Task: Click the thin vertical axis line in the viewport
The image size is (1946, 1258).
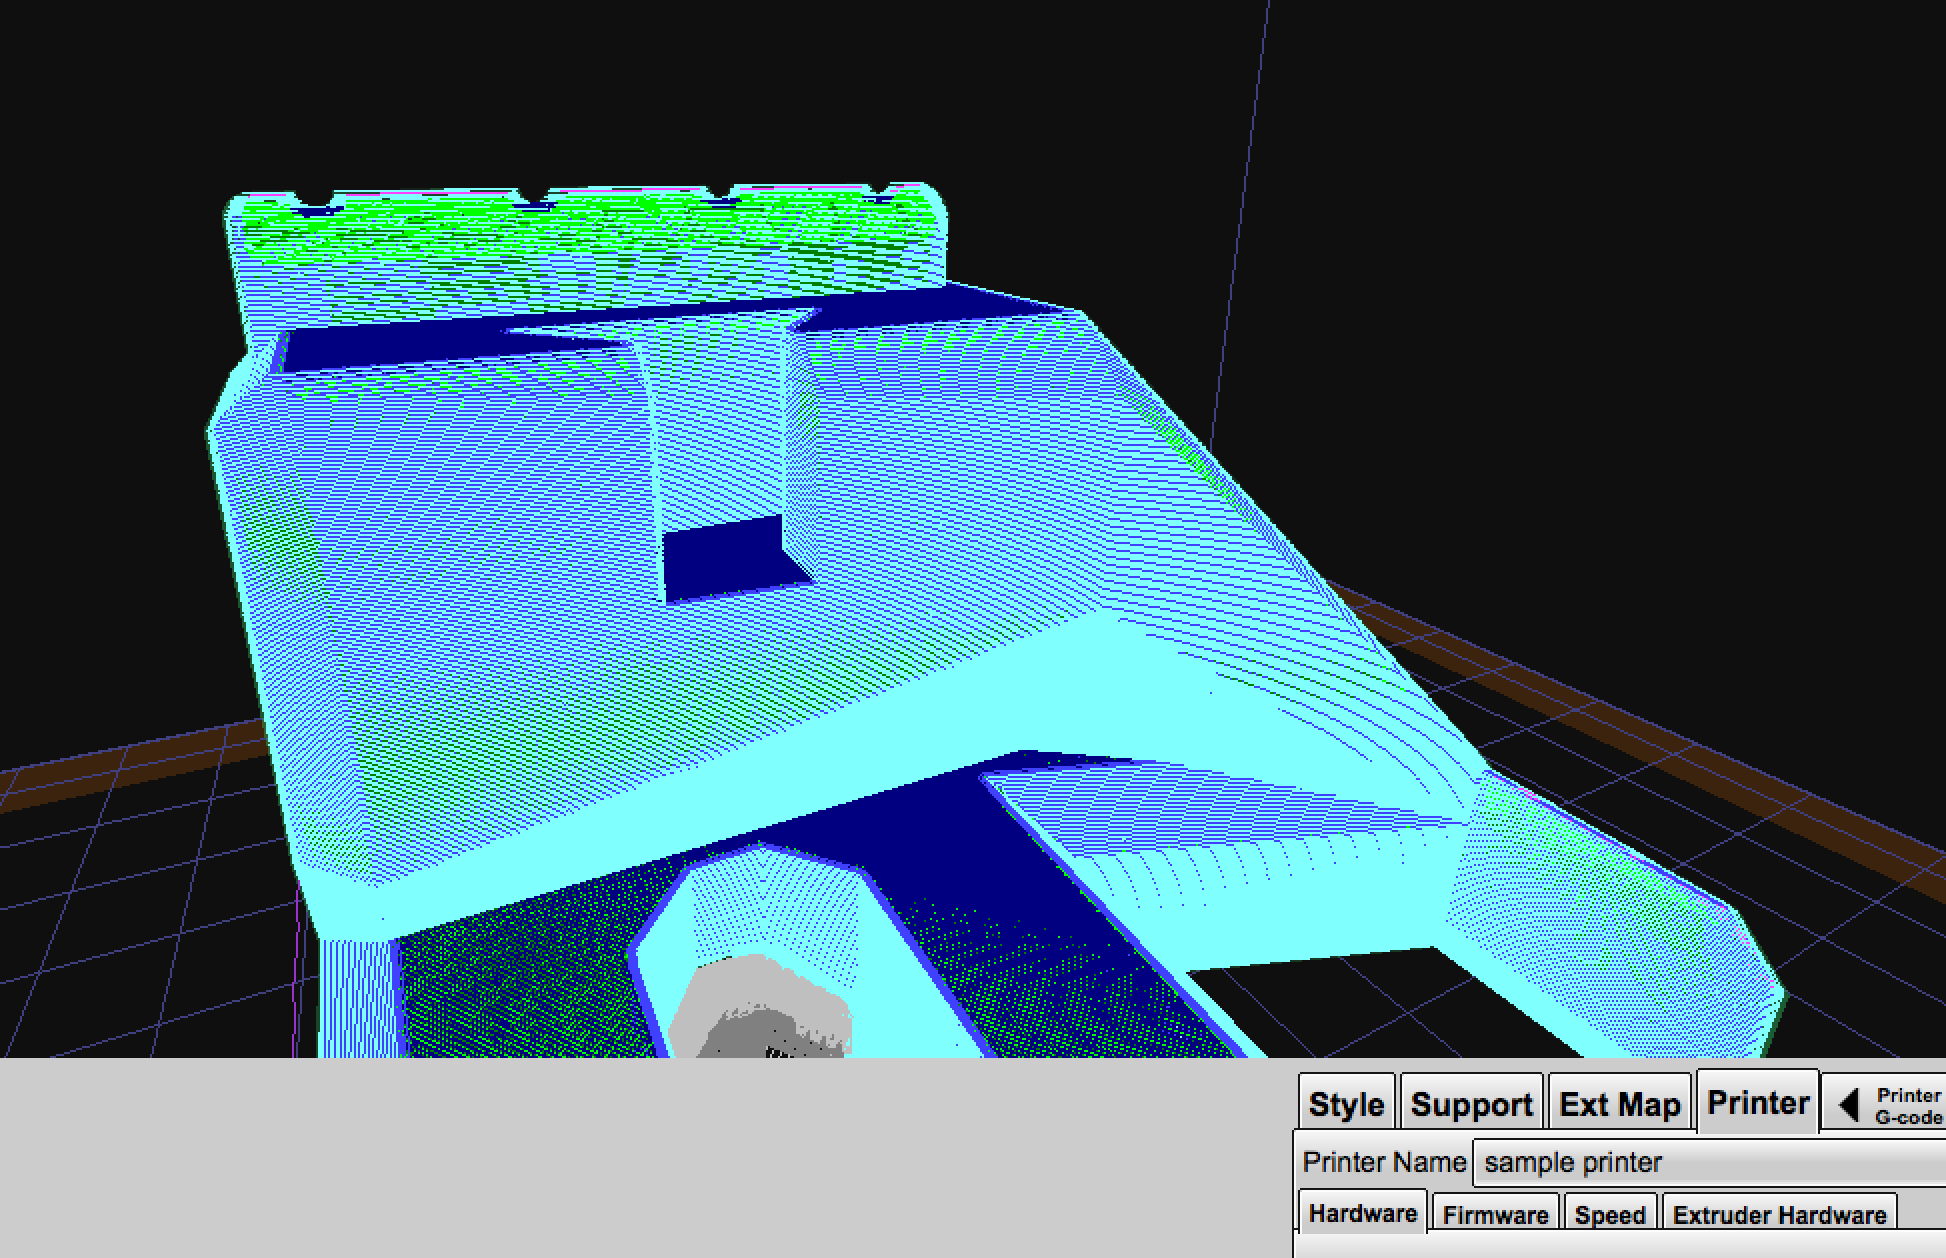Action: tap(1245, 200)
